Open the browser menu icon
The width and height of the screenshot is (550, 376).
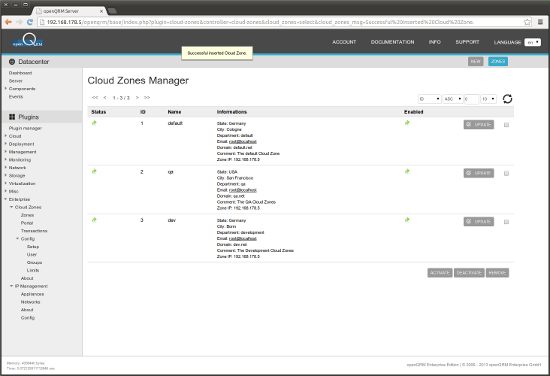(540, 22)
